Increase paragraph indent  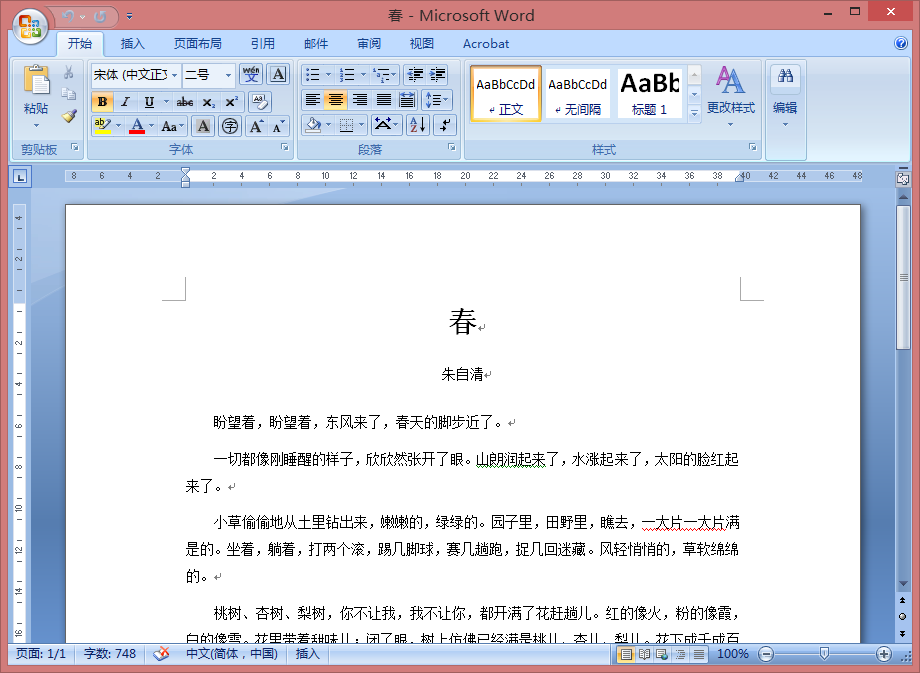pos(437,75)
